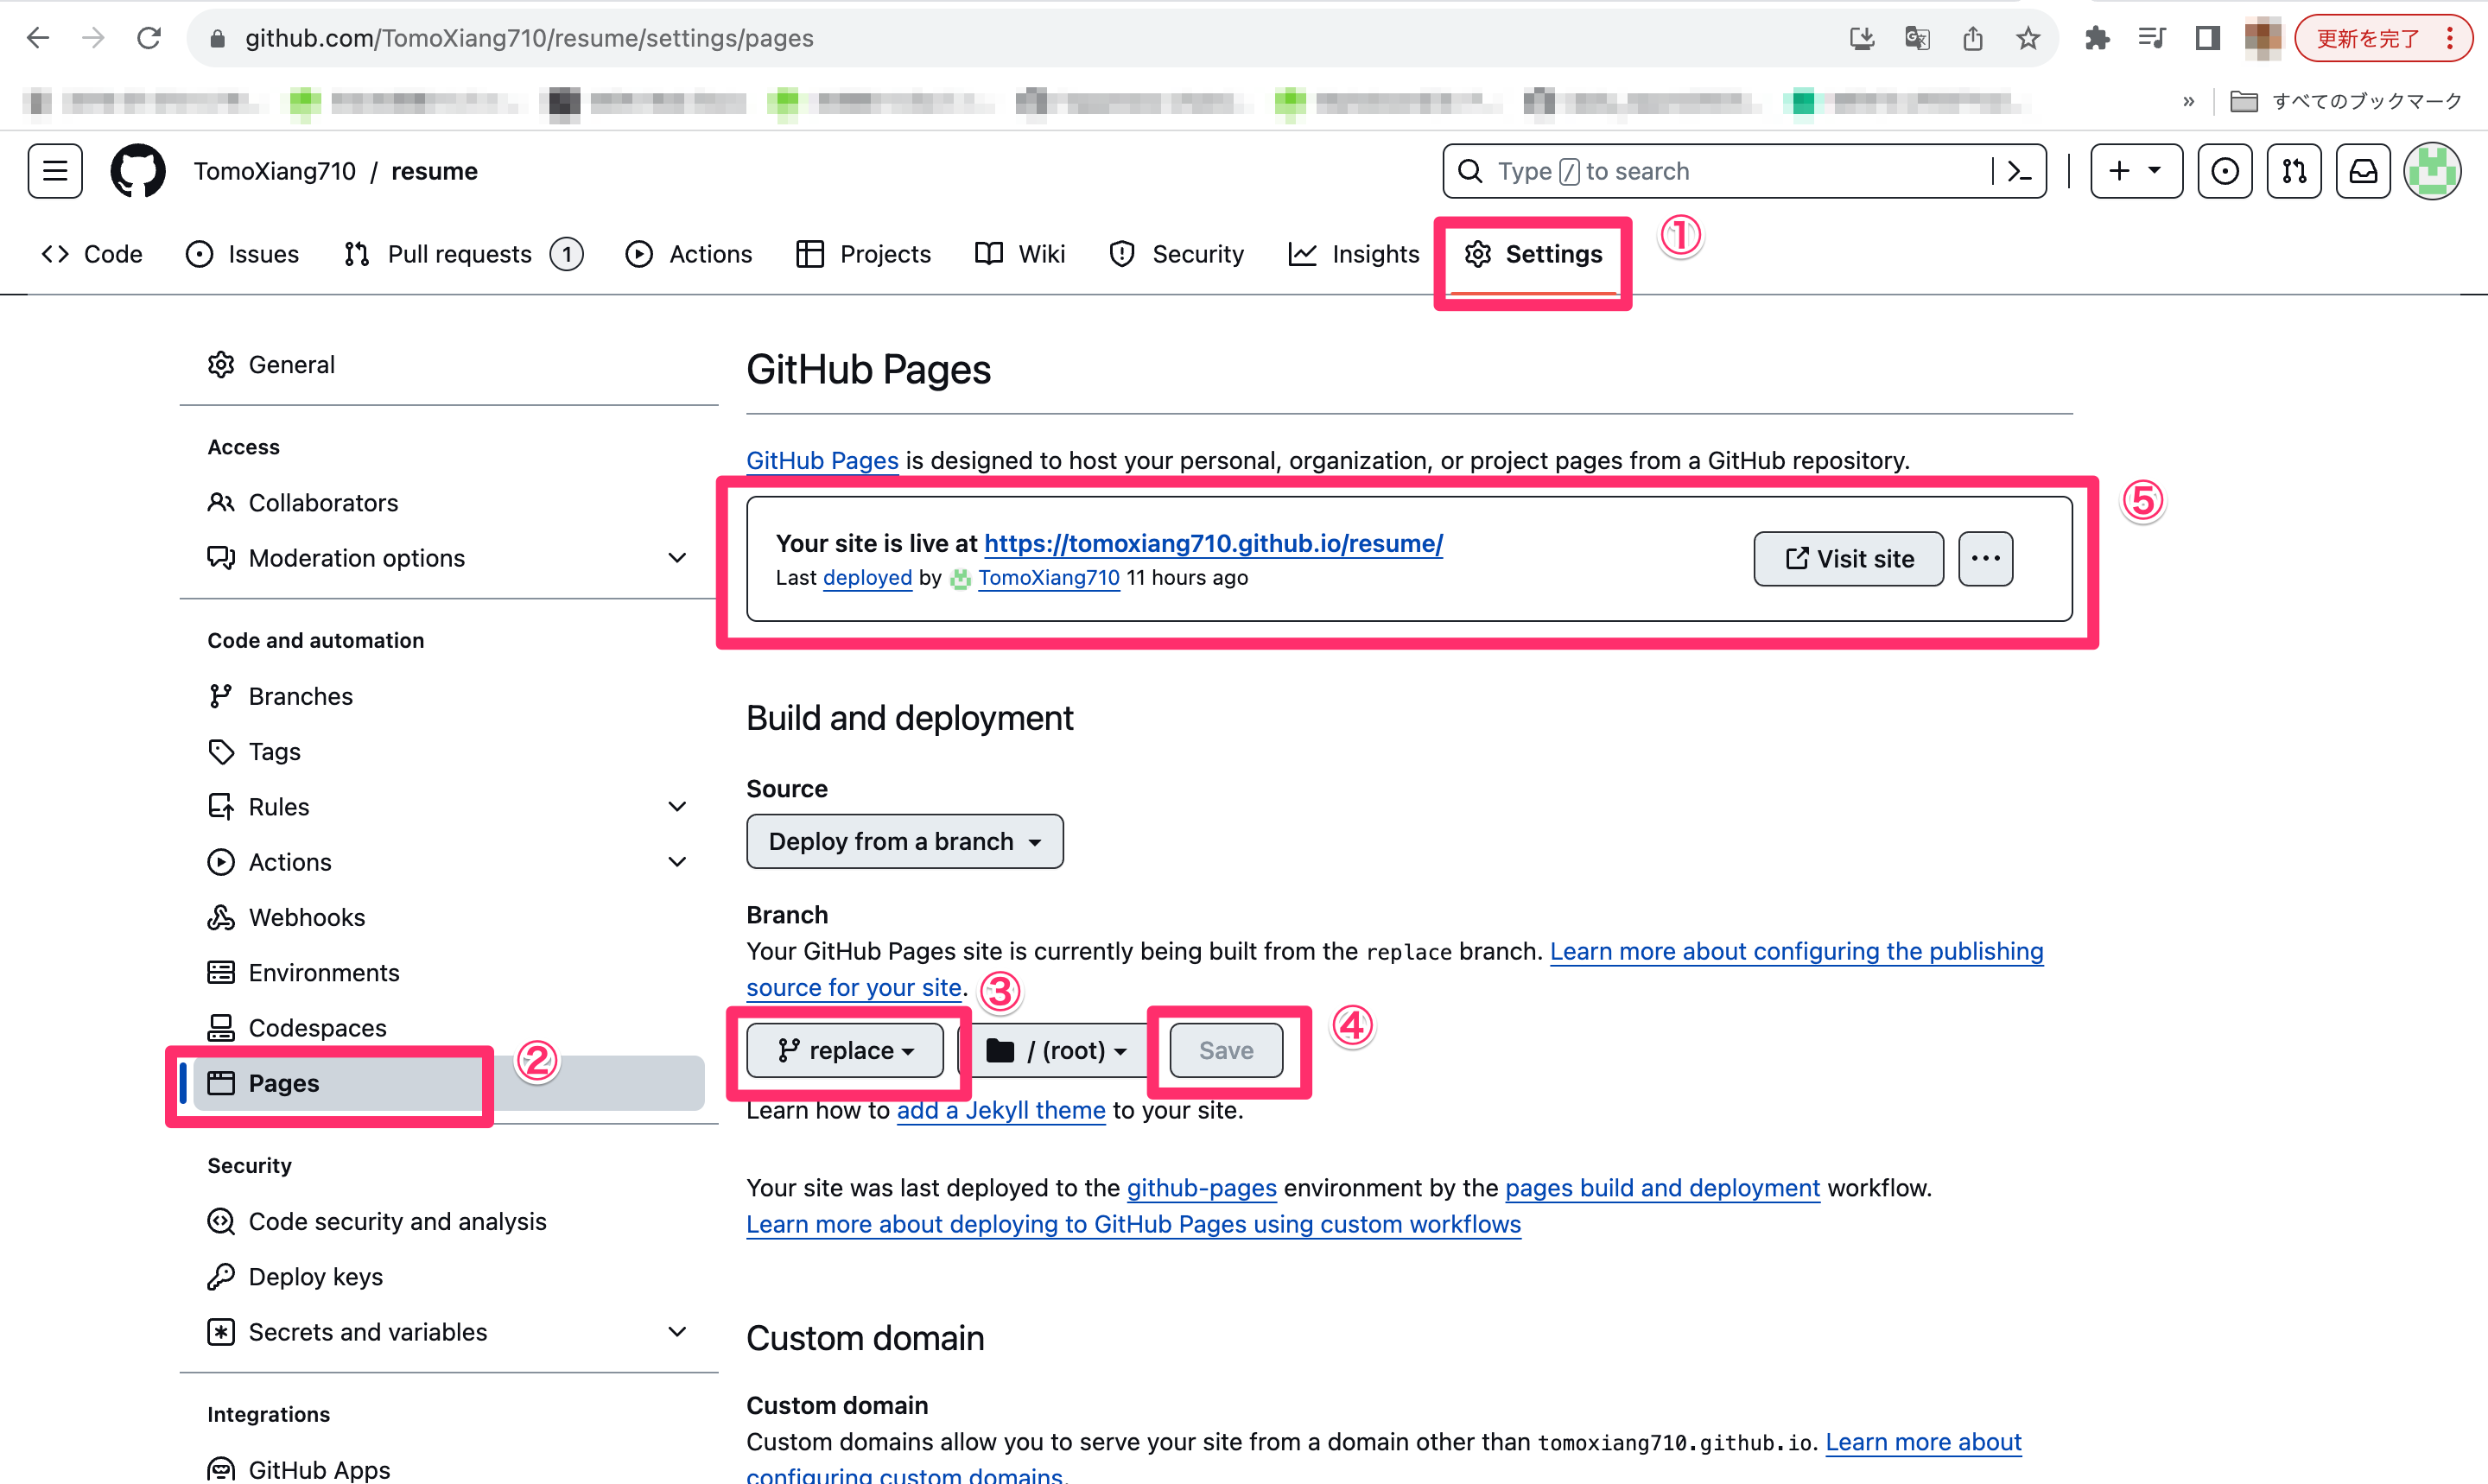Expand Moderation options in sidebar
2488x1484 pixels.
tap(677, 558)
